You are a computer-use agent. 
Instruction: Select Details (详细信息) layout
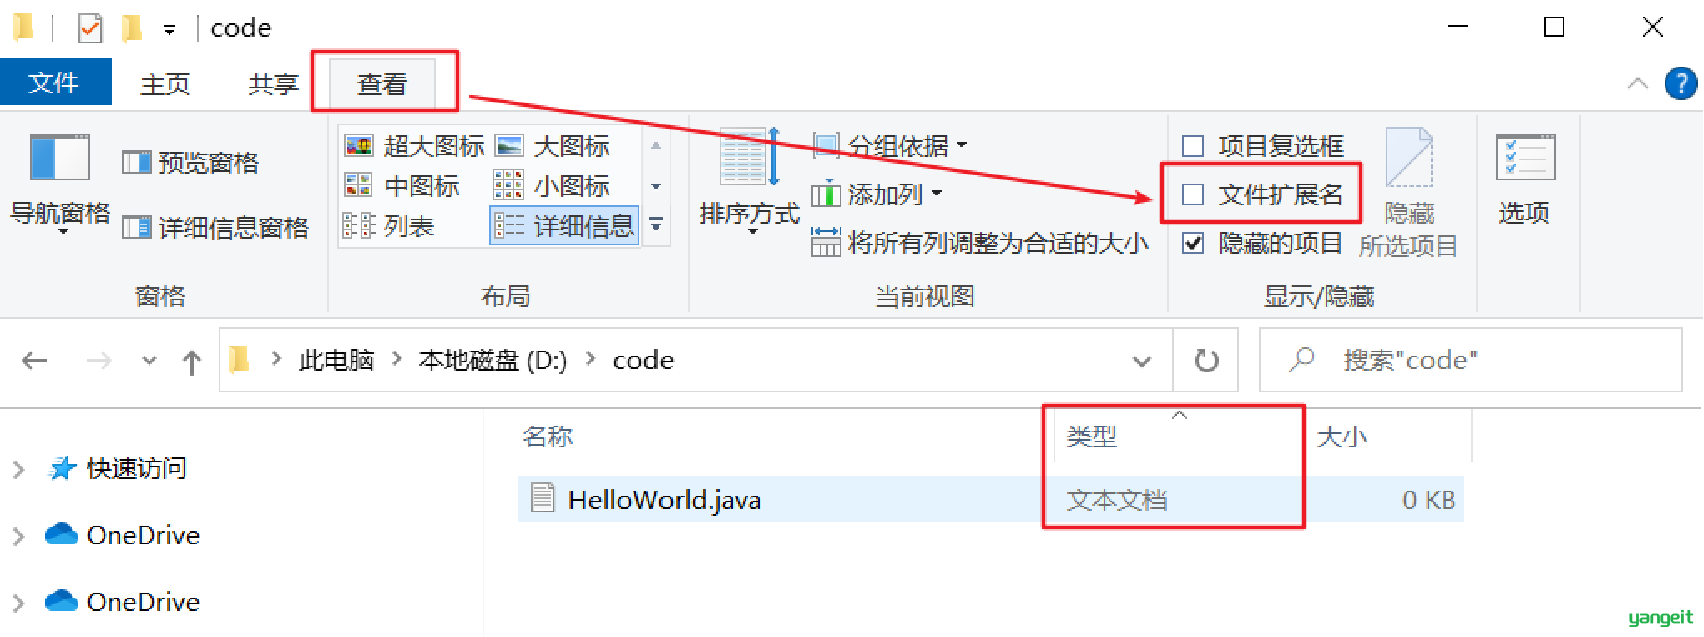565,227
